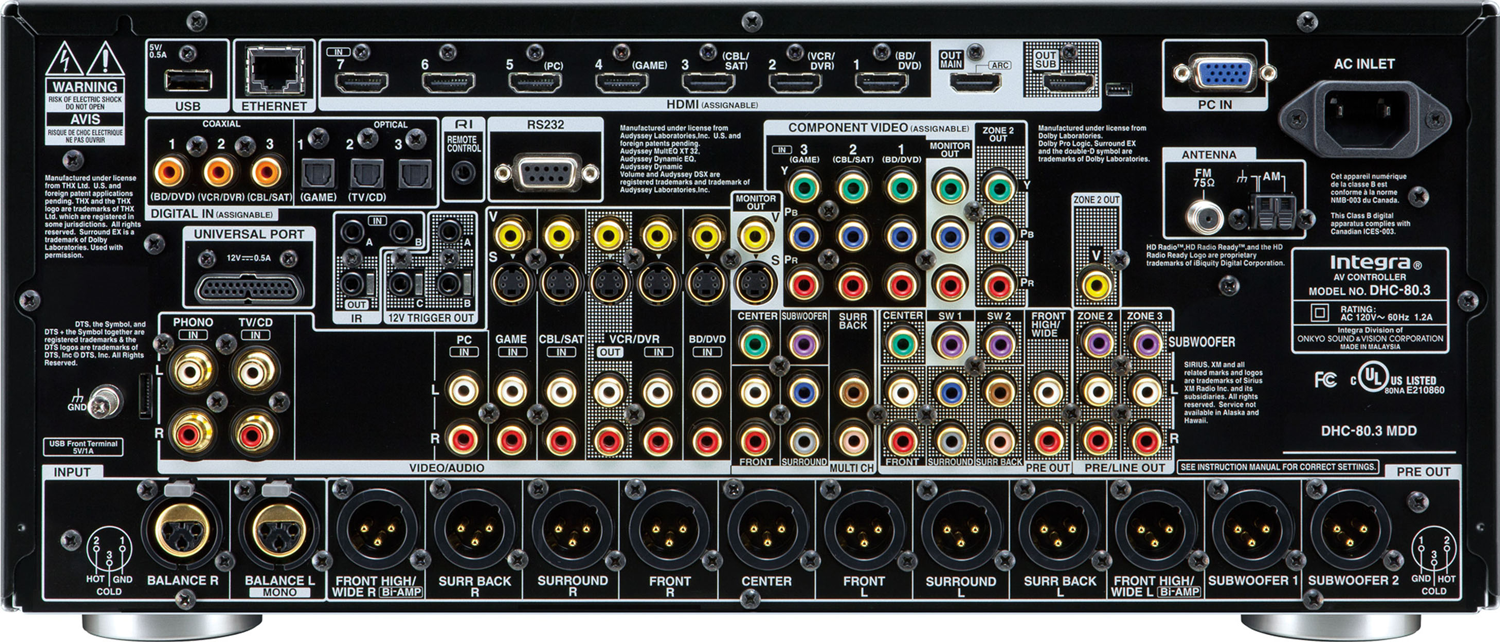
Task: Select optical input 2 (TV/CD)
Action: click(x=366, y=176)
